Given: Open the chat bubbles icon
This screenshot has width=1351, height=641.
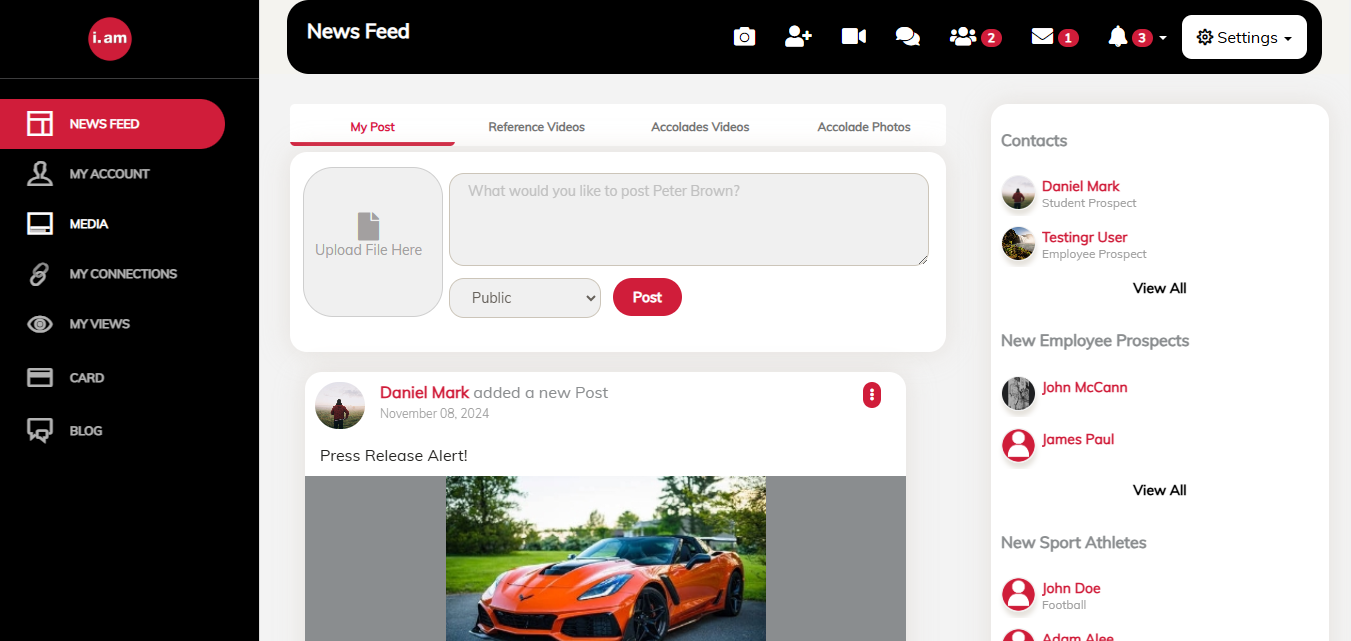Looking at the screenshot, I should [x=908, y=37].
